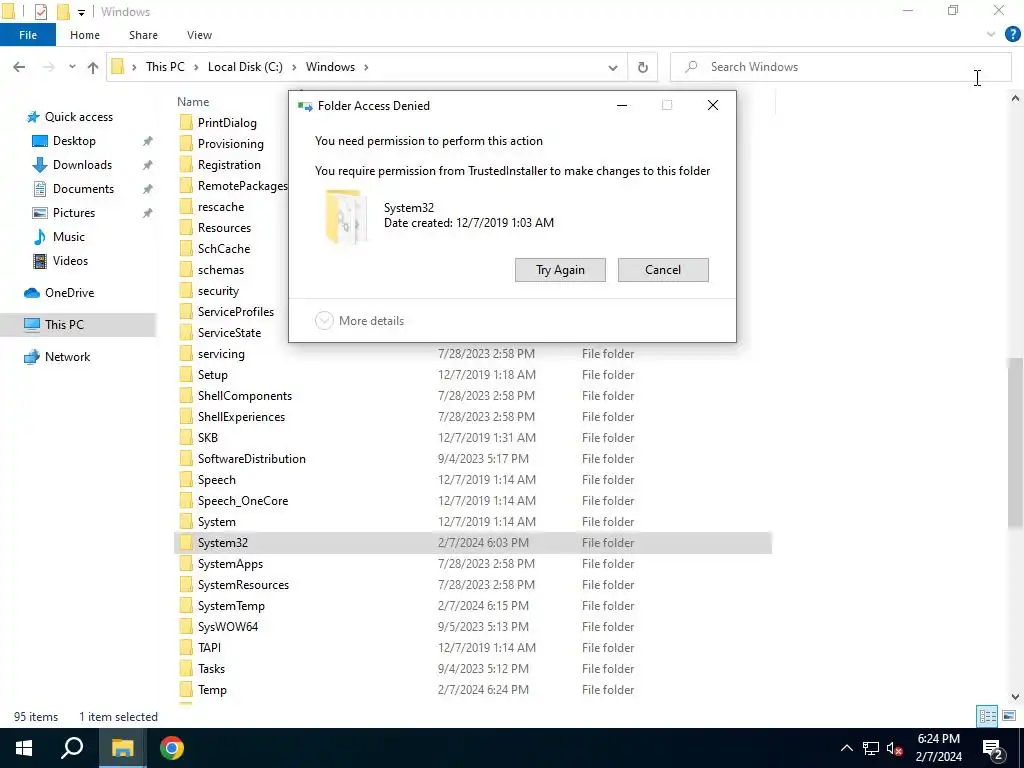Click the Properties quick access icon
This screenshot has width=1024, height=768.
(40, 11)
